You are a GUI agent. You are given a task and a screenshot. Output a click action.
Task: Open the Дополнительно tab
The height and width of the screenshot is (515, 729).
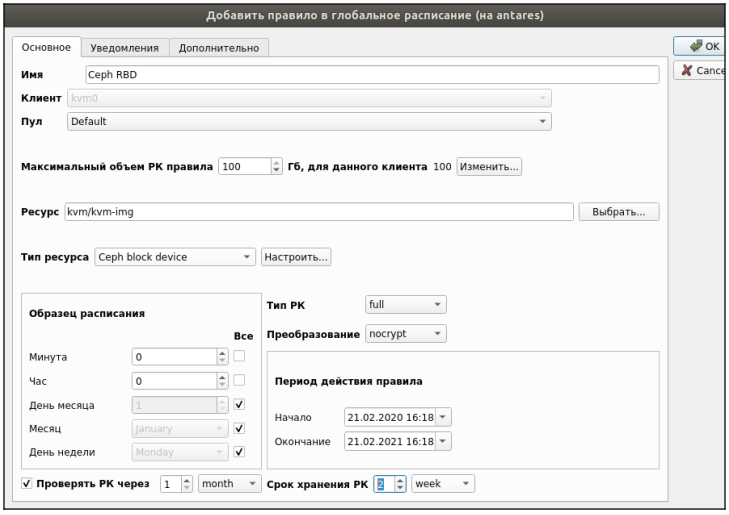(x=219, y=48)
